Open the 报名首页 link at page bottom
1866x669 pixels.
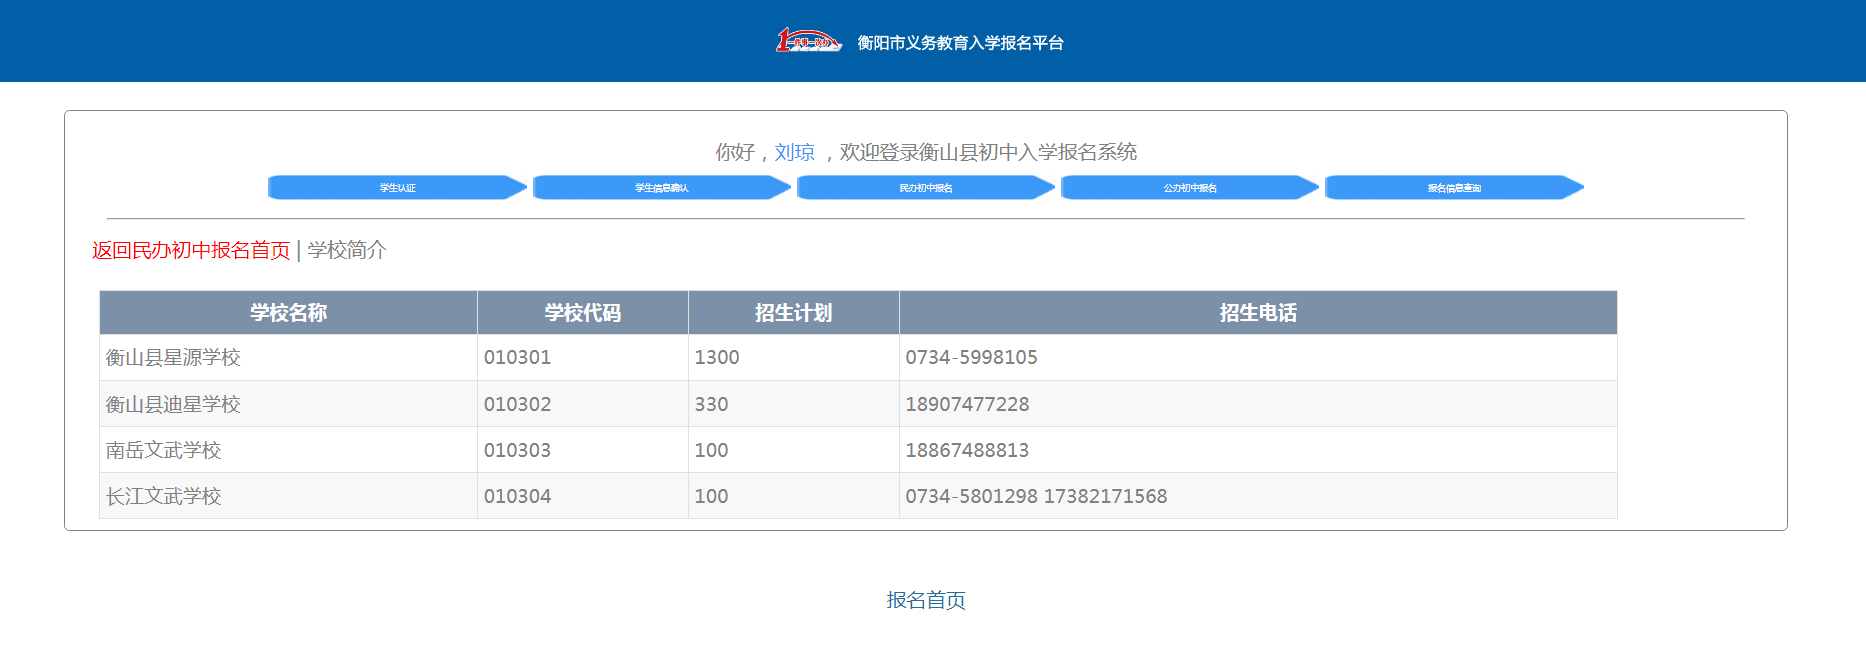coord(925,600)
